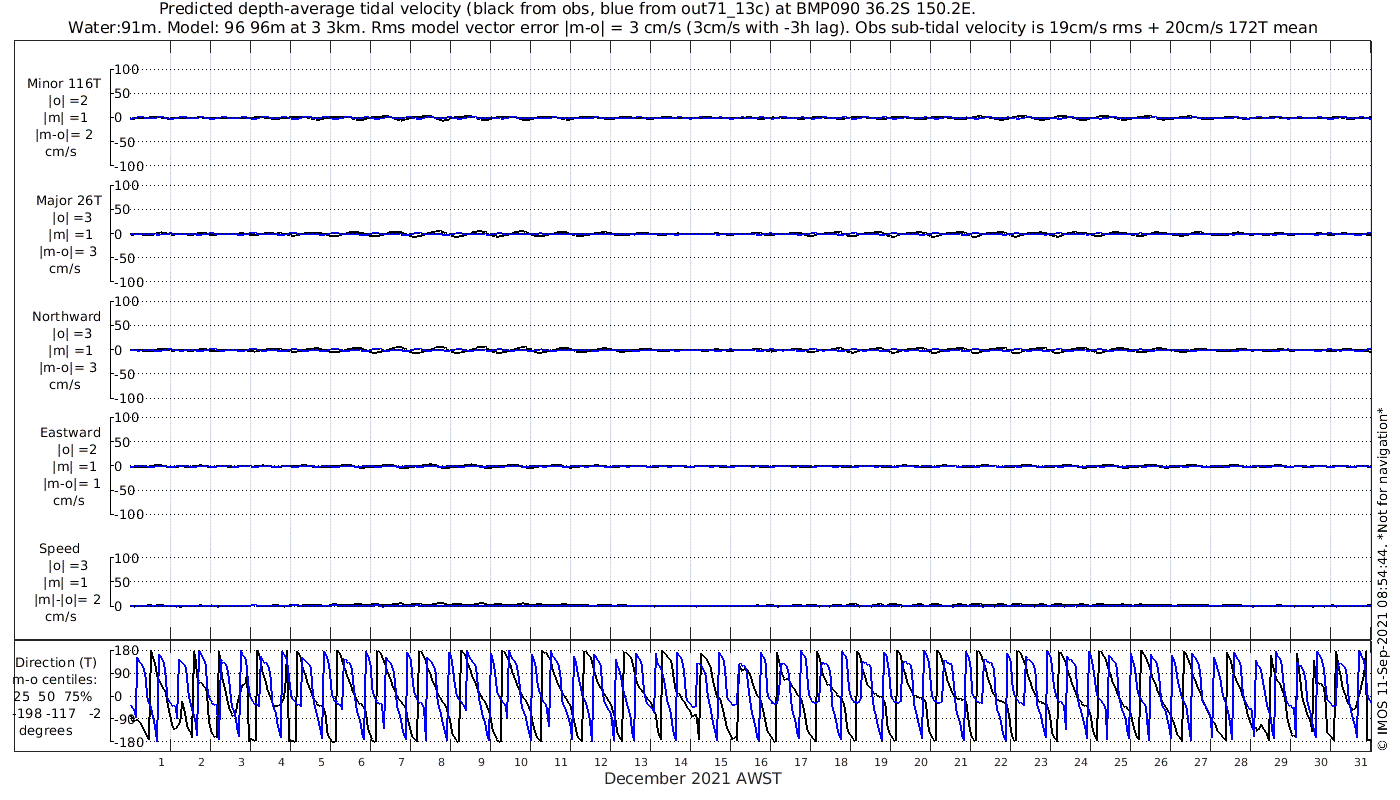Click day 25 tick label on x-axis
1400x800 pixels.
(x=1121, y=762)
